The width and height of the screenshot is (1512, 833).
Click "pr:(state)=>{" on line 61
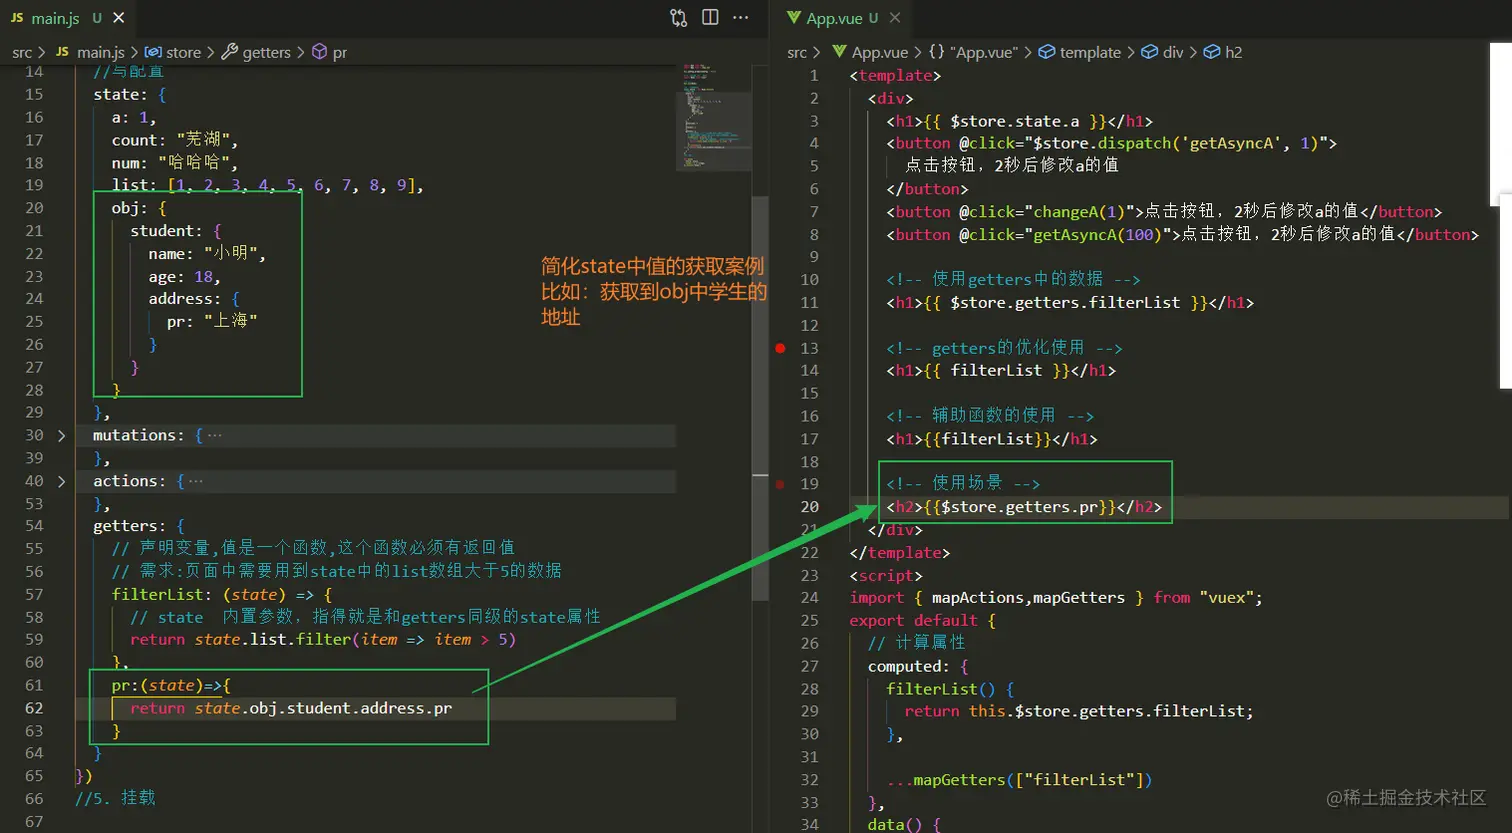point(171,685)
